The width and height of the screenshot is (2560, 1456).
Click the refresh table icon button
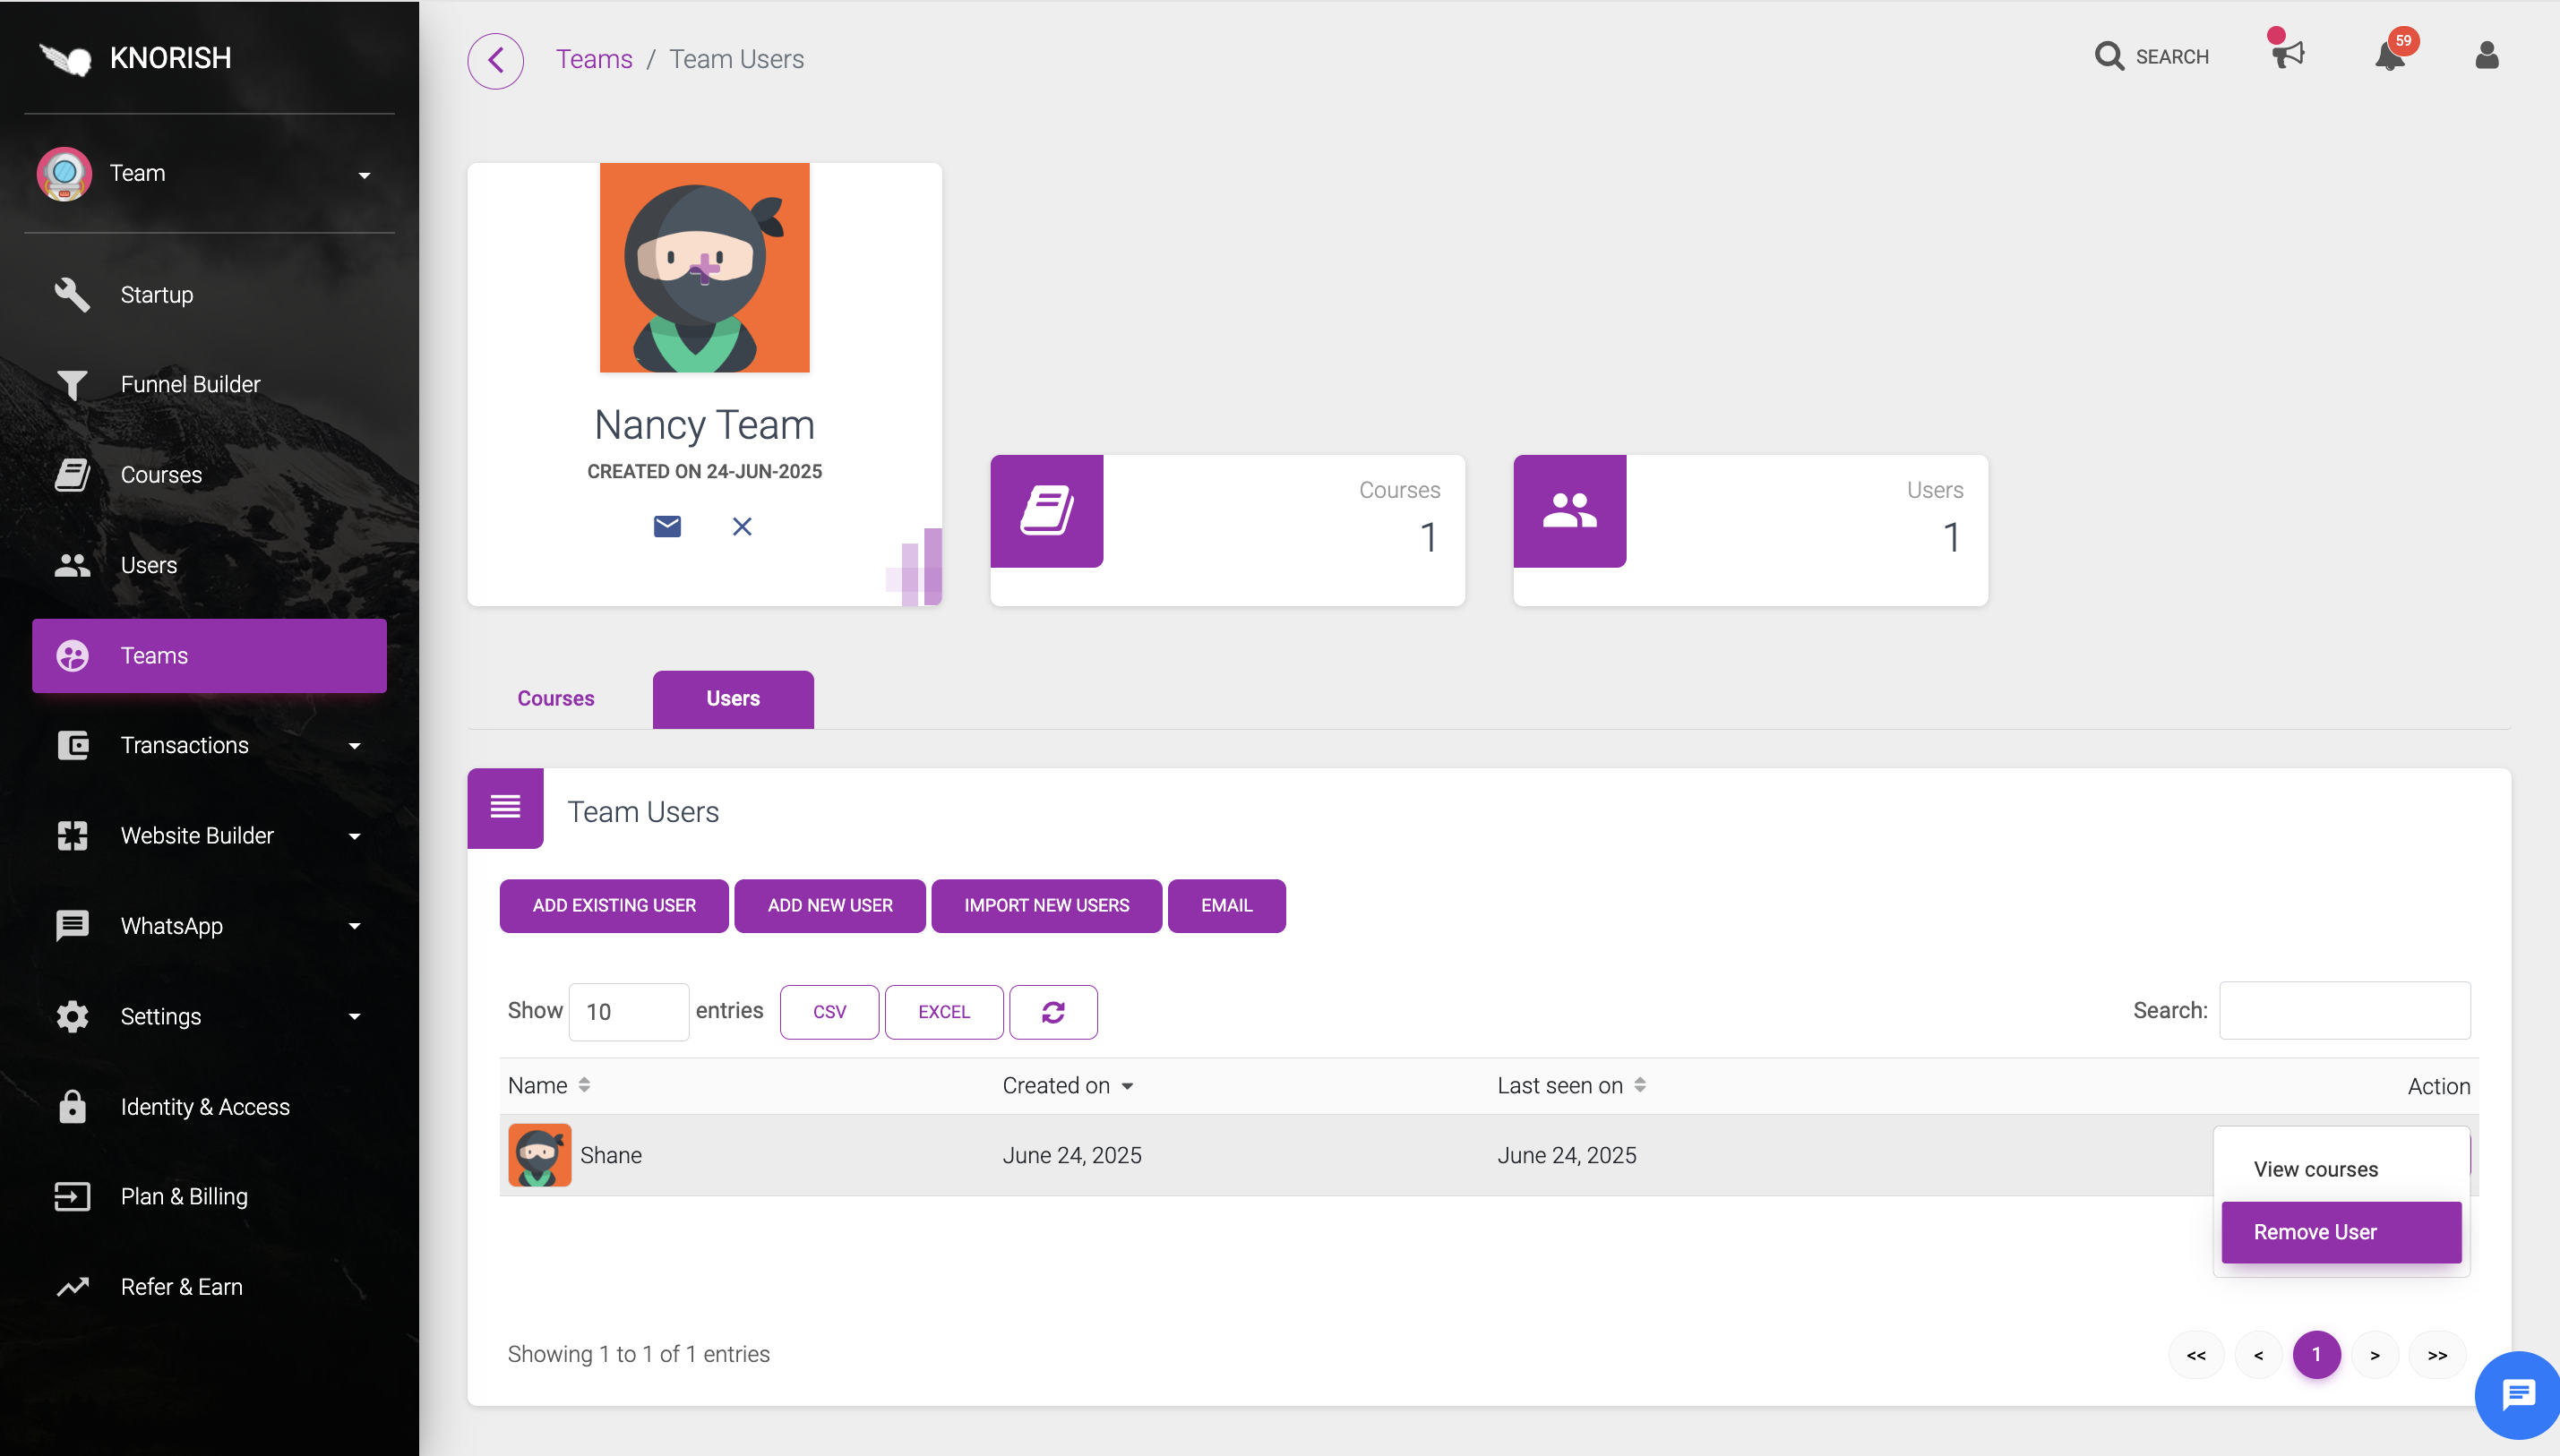(1053, 1012)
